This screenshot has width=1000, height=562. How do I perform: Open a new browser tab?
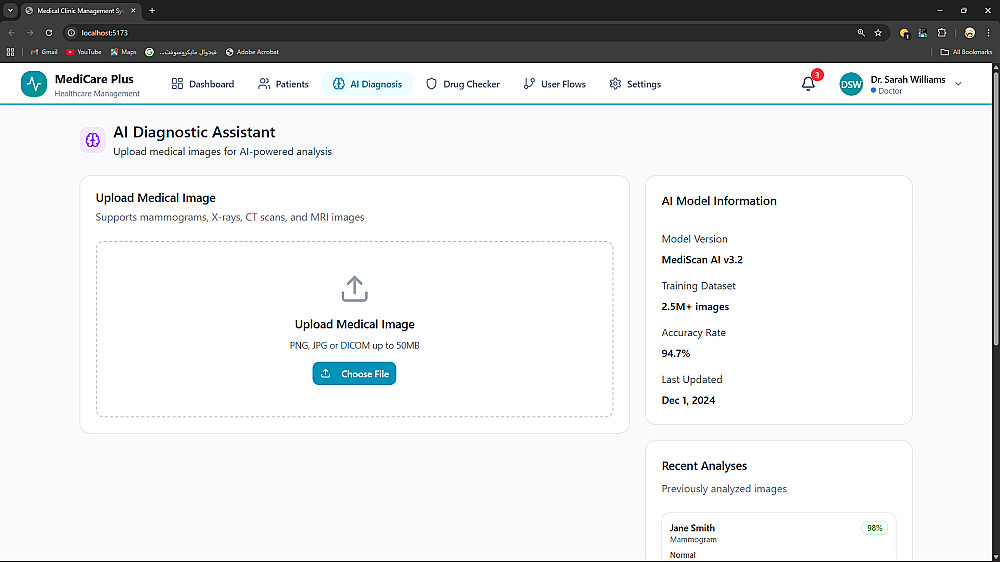[x=152, y=10]
